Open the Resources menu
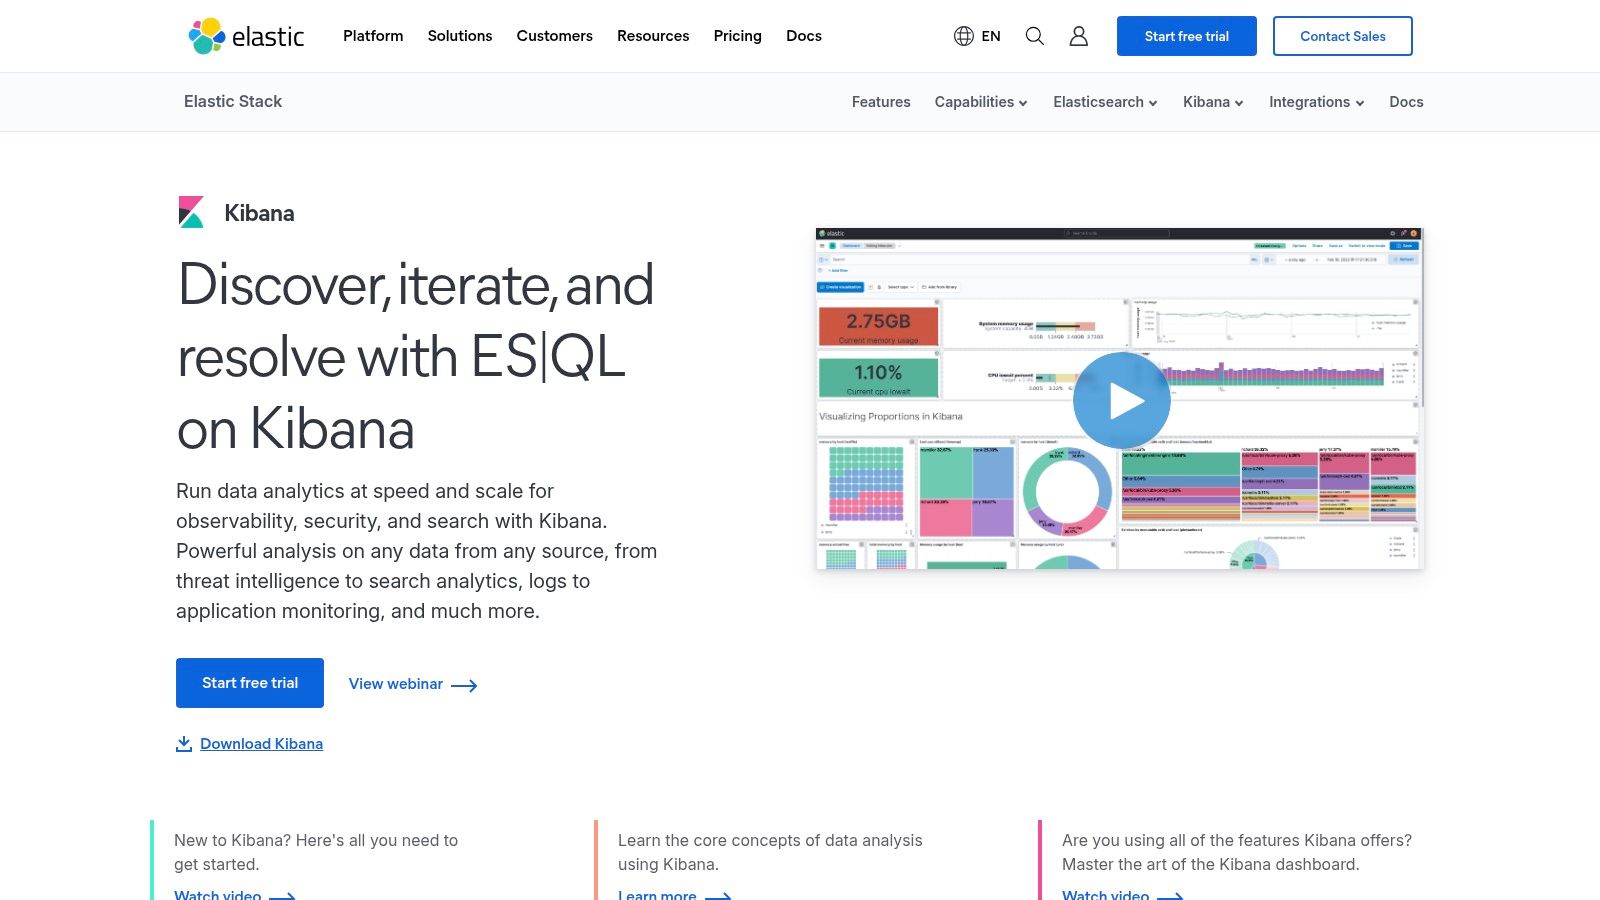 pyautogui.click(x=653, y=36)
